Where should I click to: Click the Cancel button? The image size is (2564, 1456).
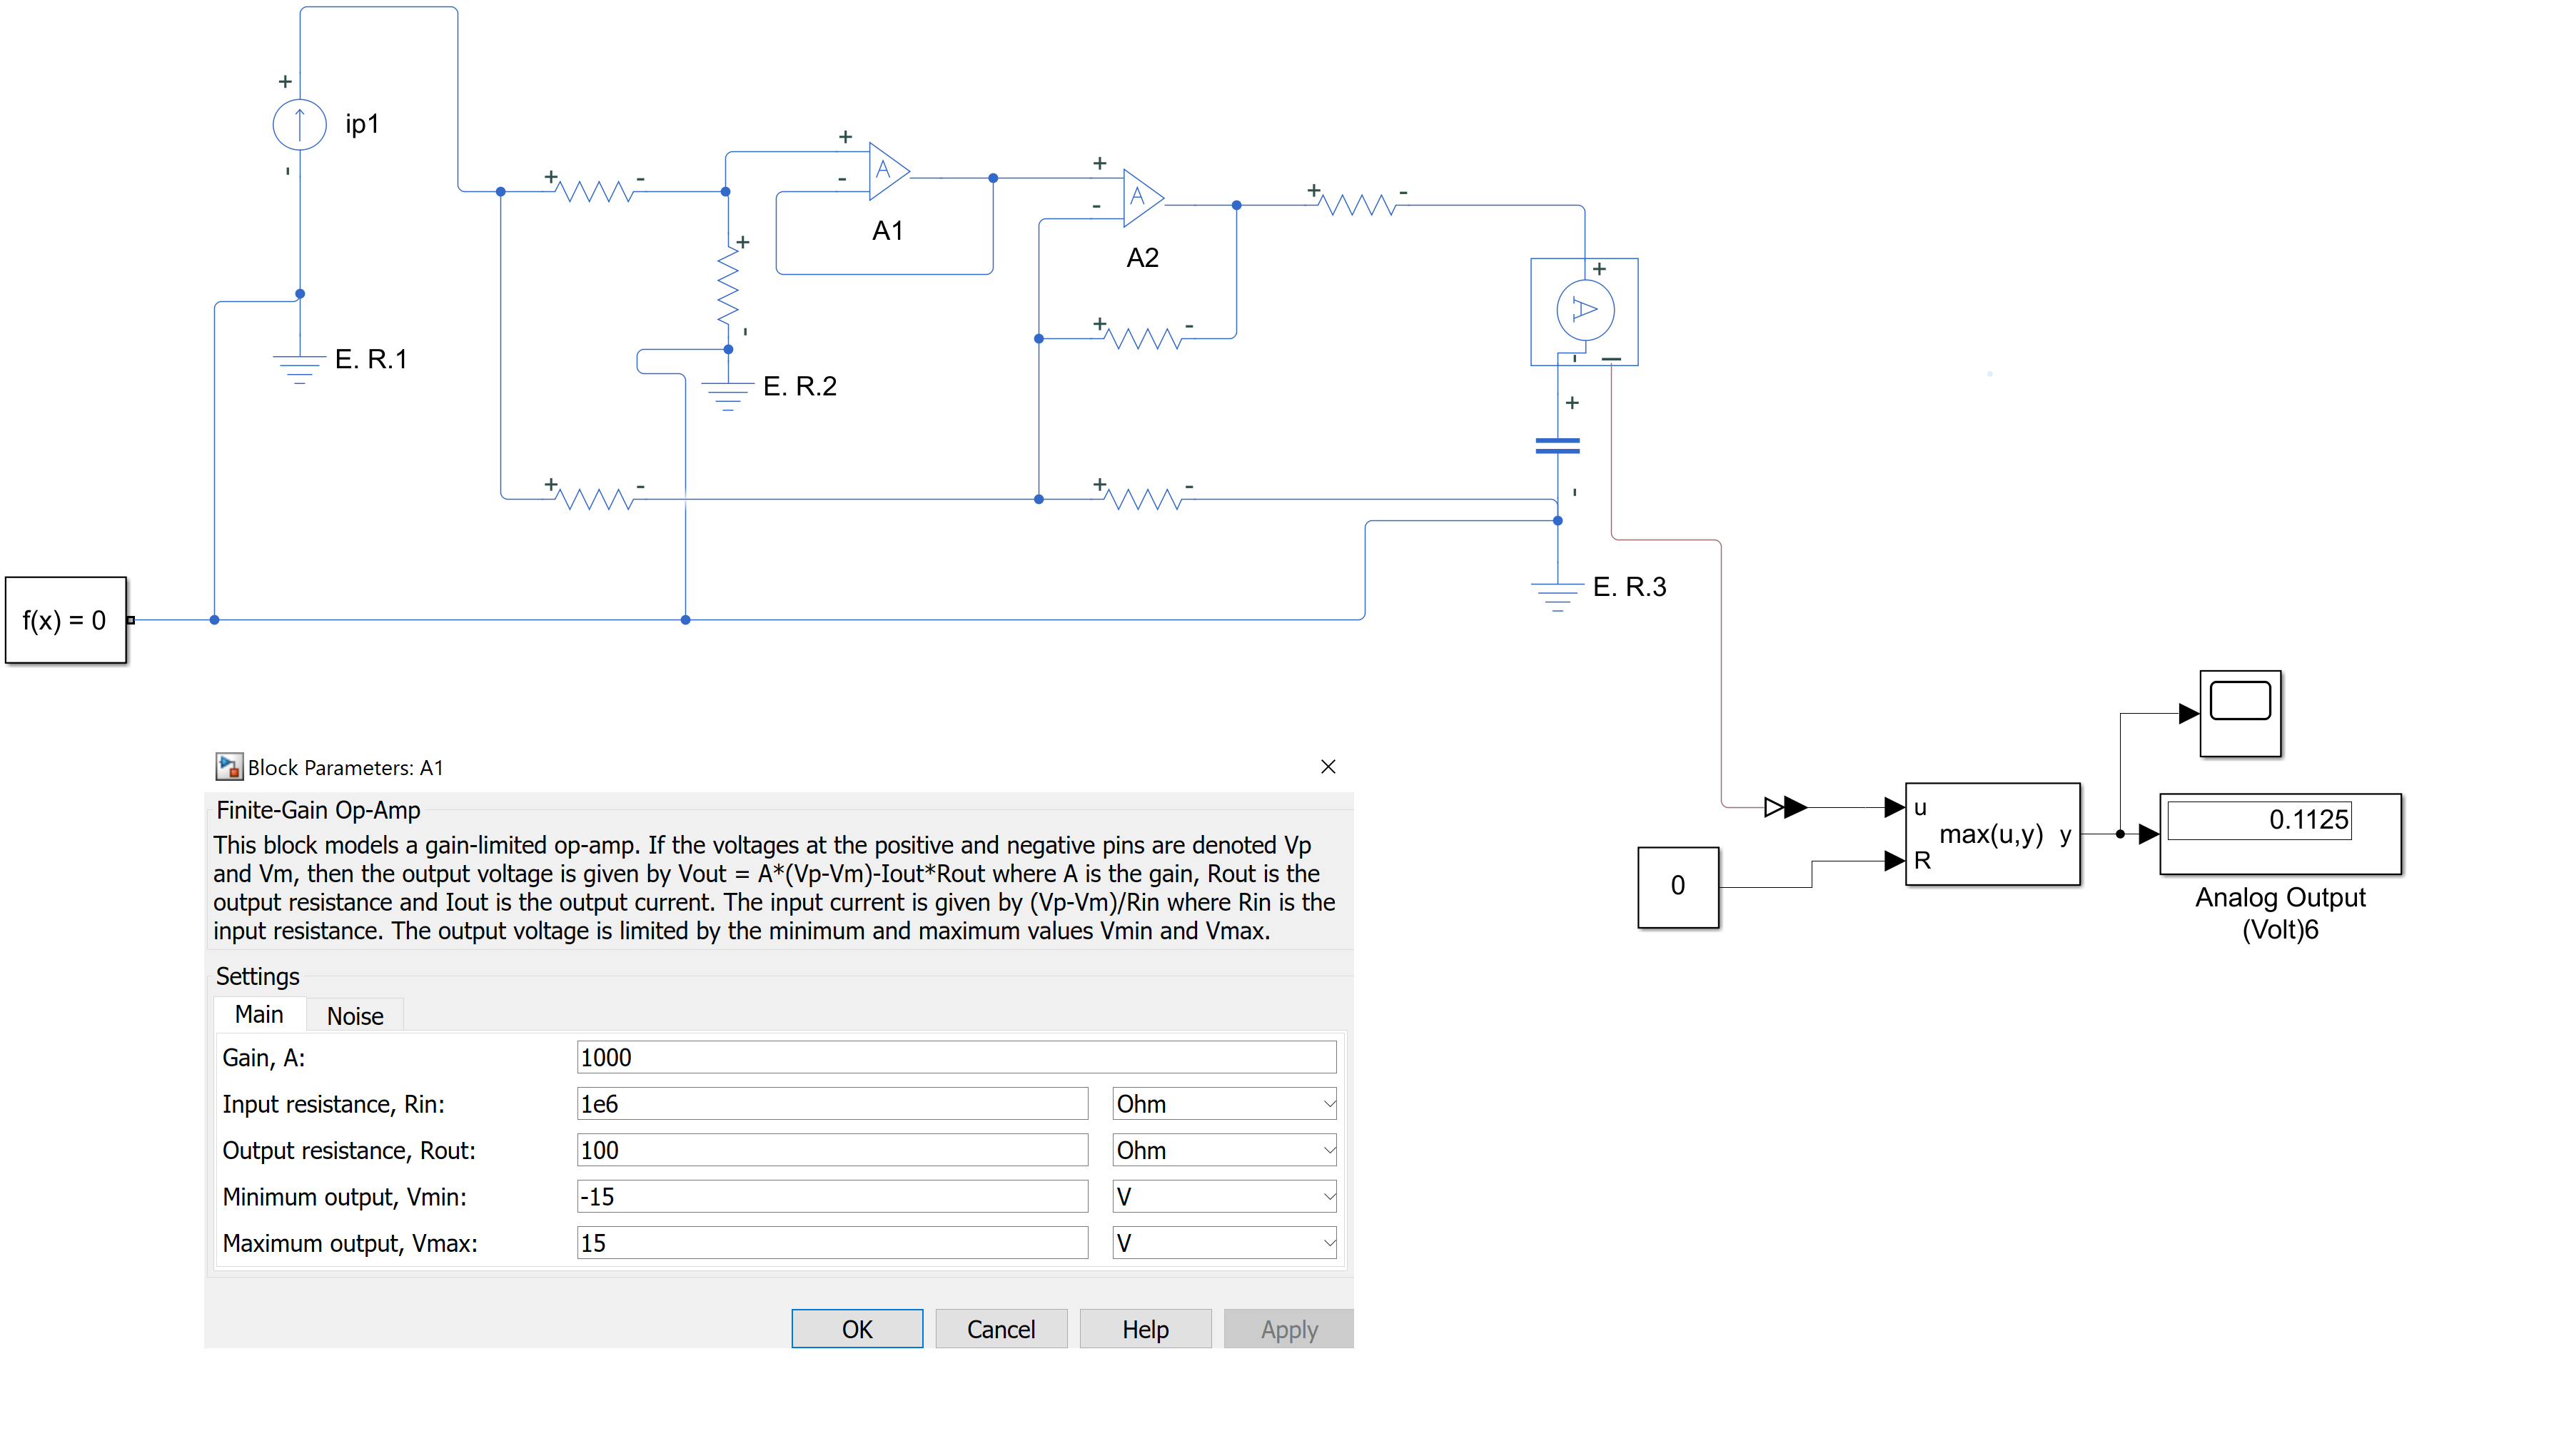tap(1000, 1329)
